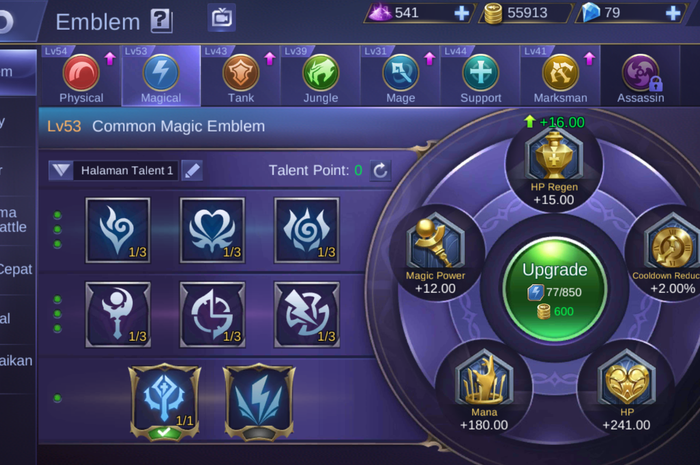The image size is (700, 465).
Task: Open the Emblem help question mark icon
Action: (x=161, y=21)
